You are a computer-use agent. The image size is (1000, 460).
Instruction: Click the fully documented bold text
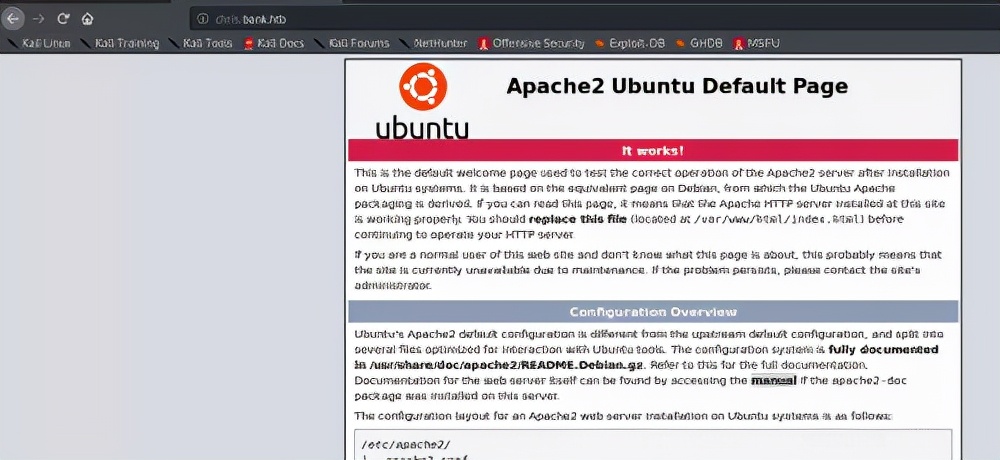[883, 350]
